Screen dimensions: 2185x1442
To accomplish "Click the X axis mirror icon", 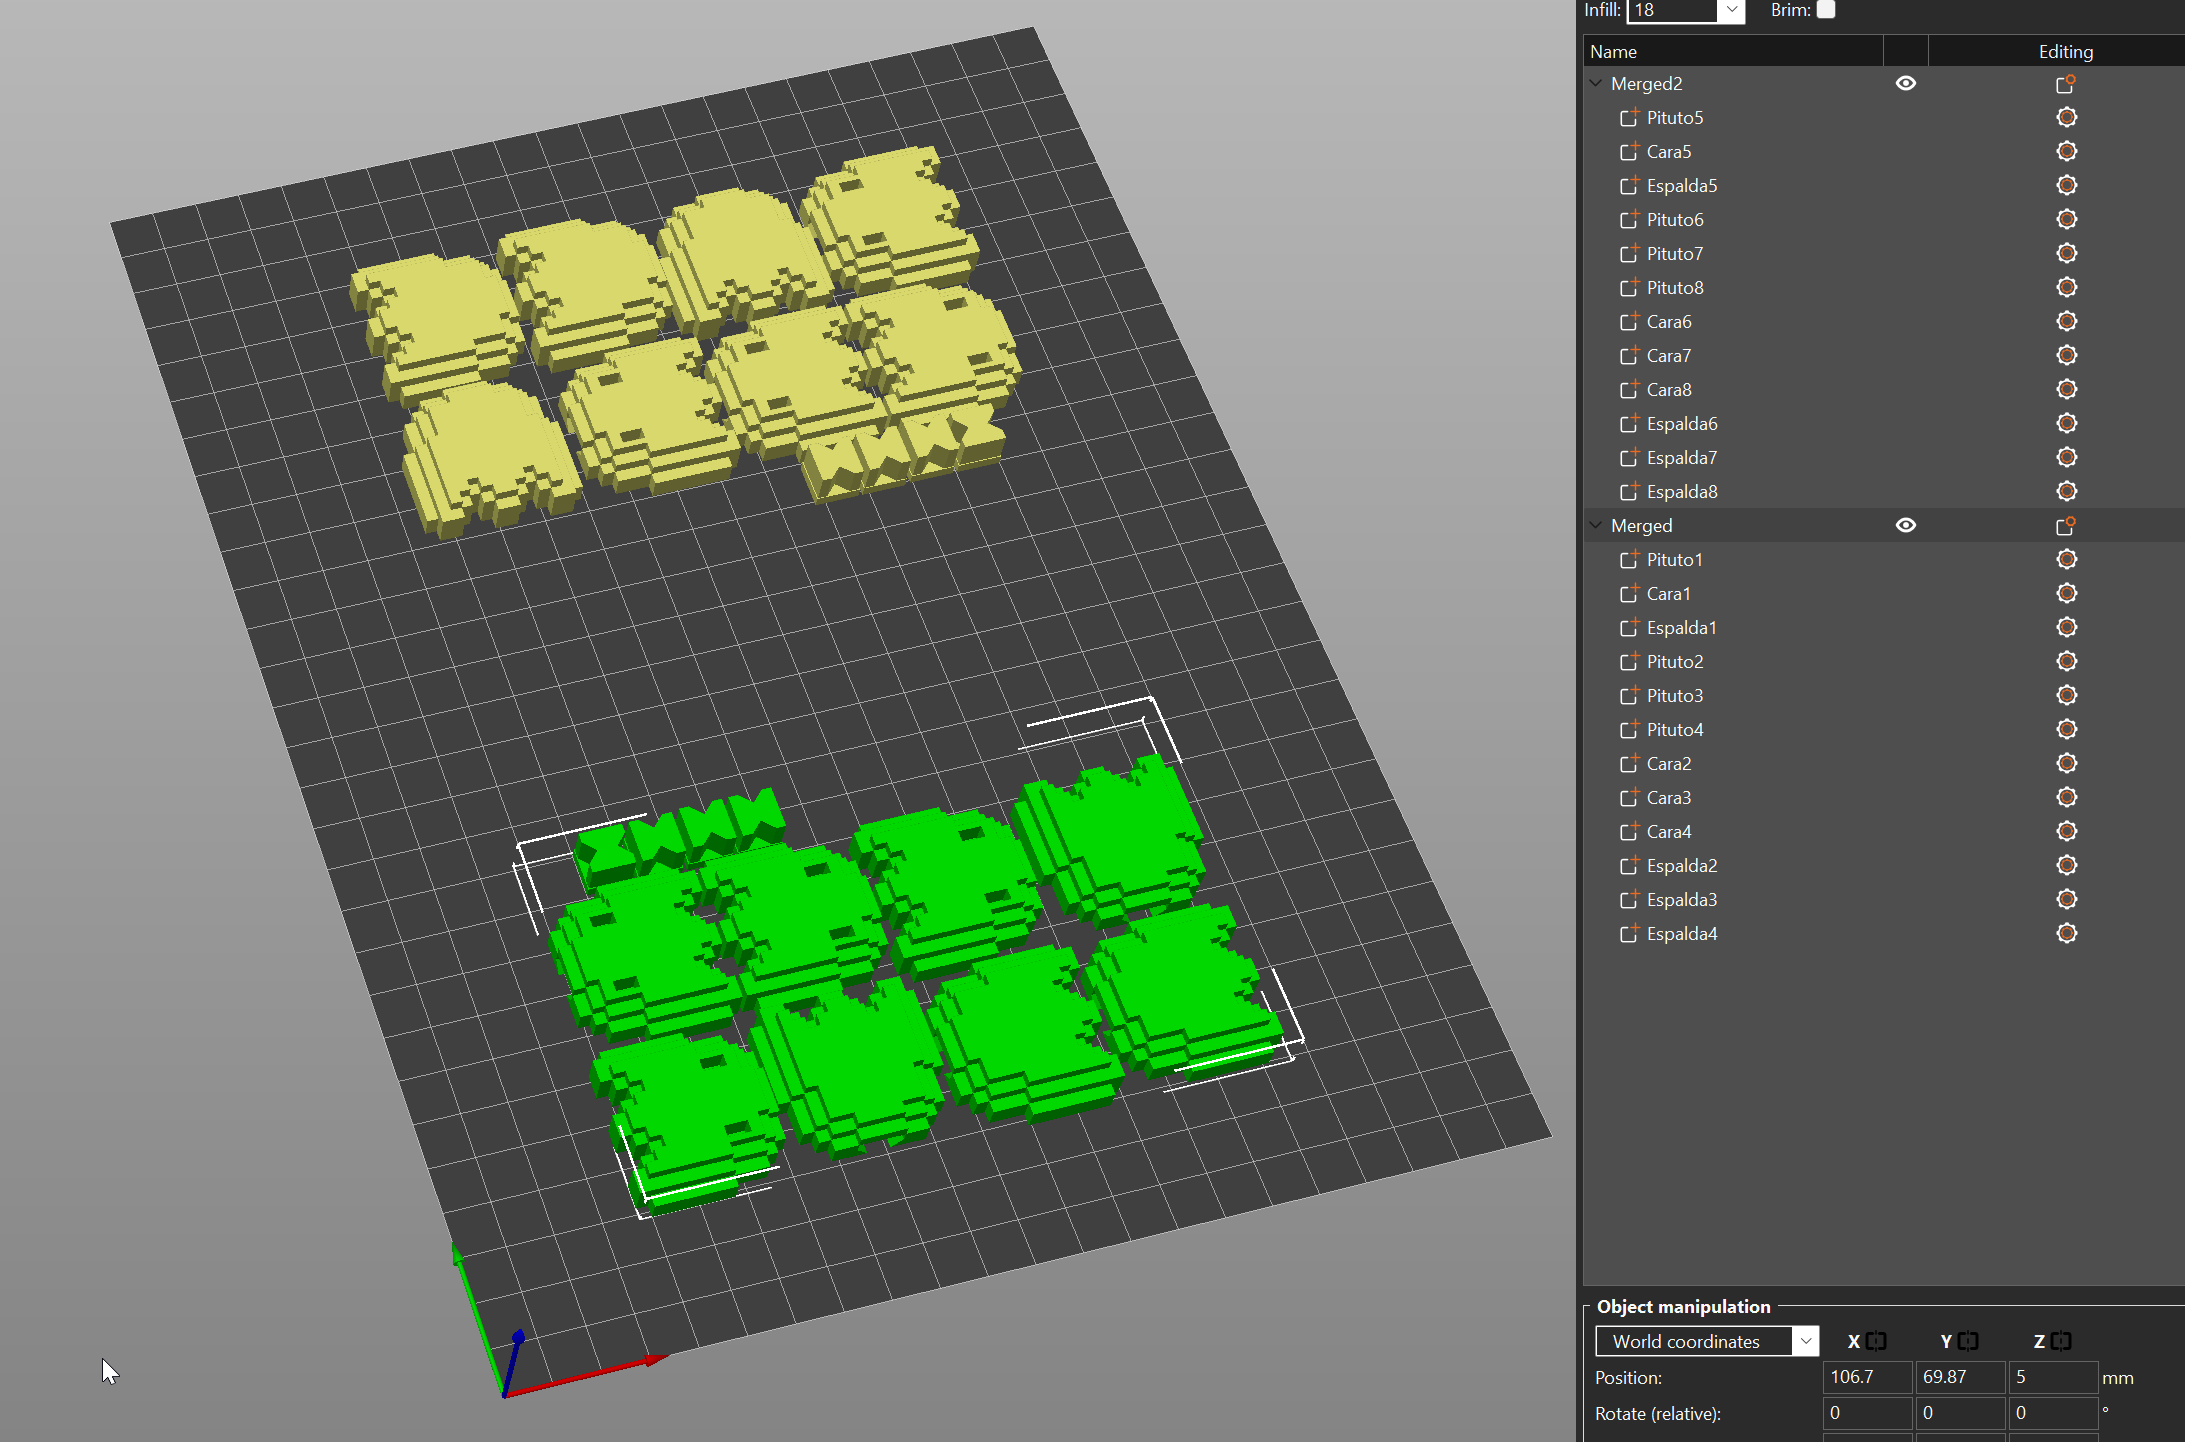I will pos(1875,1341).
